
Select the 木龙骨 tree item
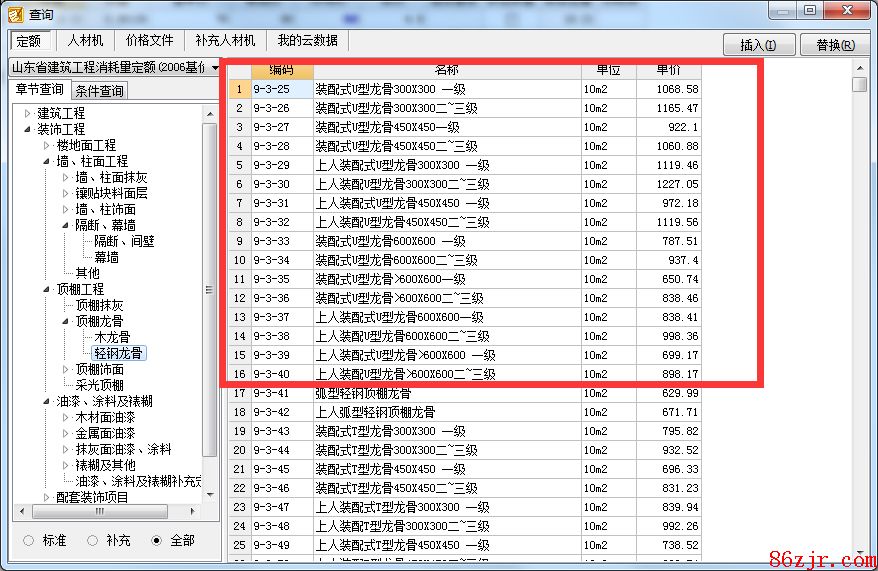point(112,337)
